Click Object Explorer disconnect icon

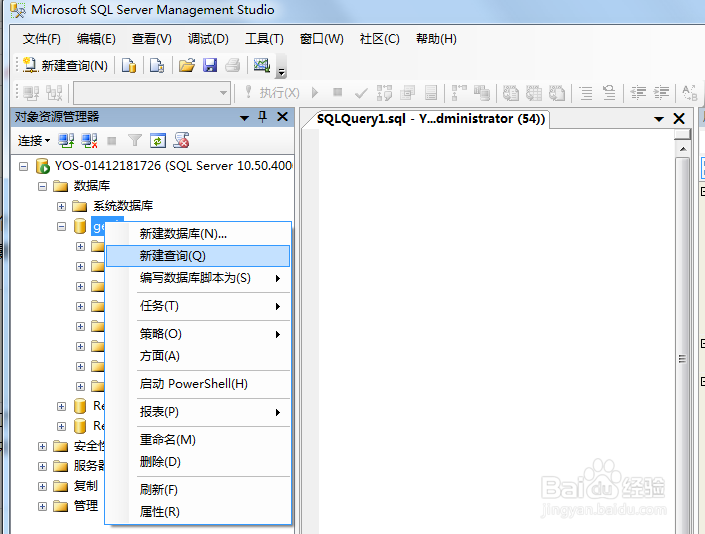tap(89, 141)
